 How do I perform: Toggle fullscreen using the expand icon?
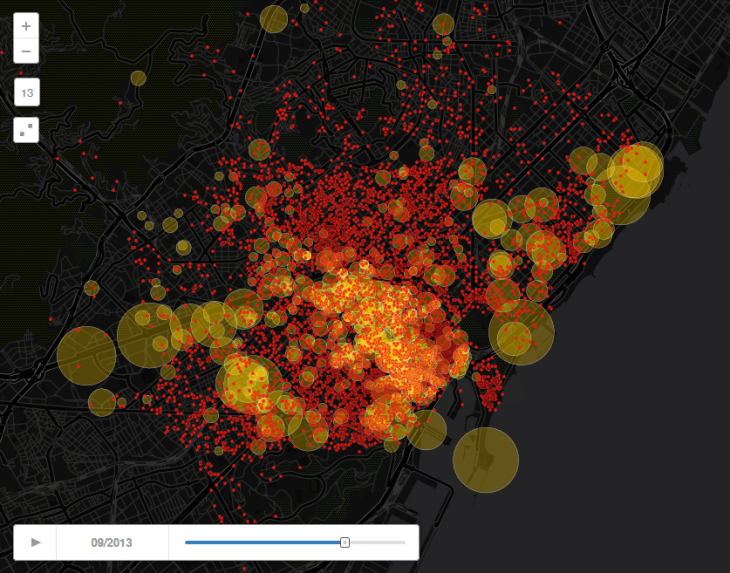(x=26, y=129)
